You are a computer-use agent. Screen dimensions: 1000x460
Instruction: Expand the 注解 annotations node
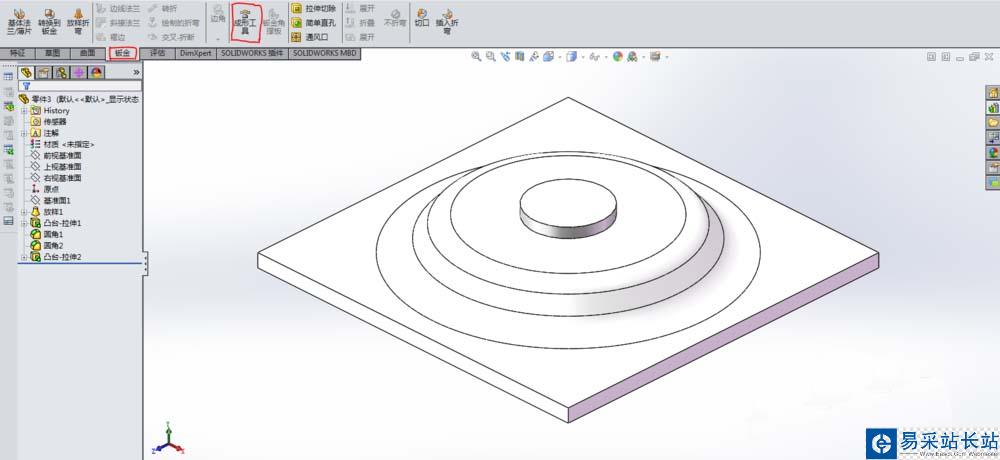[x=24, y=133]
